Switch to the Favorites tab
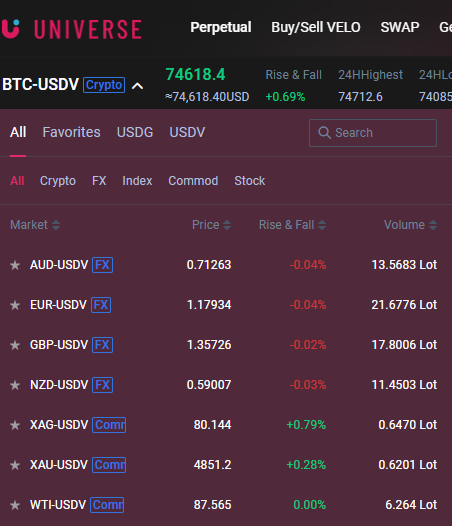The image size is (452, 526). 71,132
